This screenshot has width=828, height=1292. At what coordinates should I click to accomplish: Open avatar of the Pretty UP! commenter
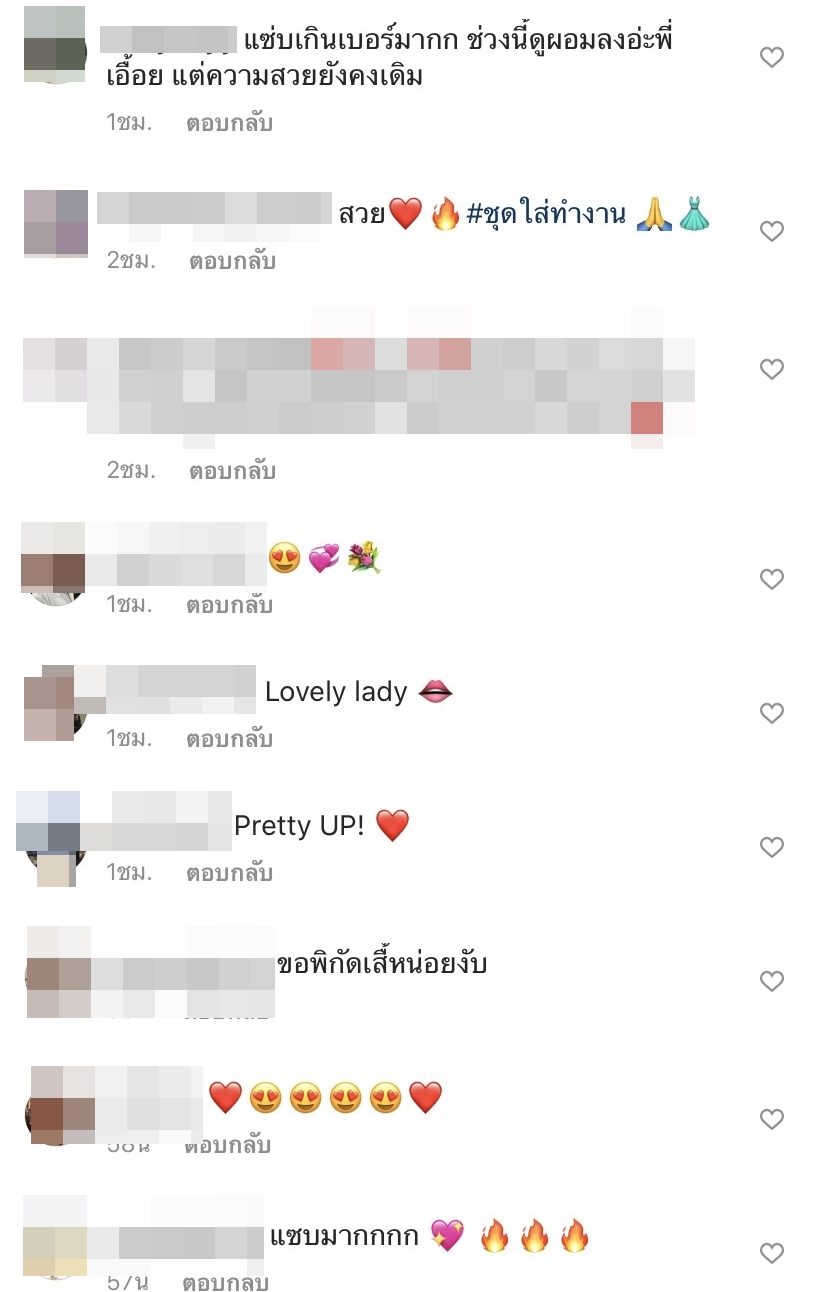tap(53, 838)
